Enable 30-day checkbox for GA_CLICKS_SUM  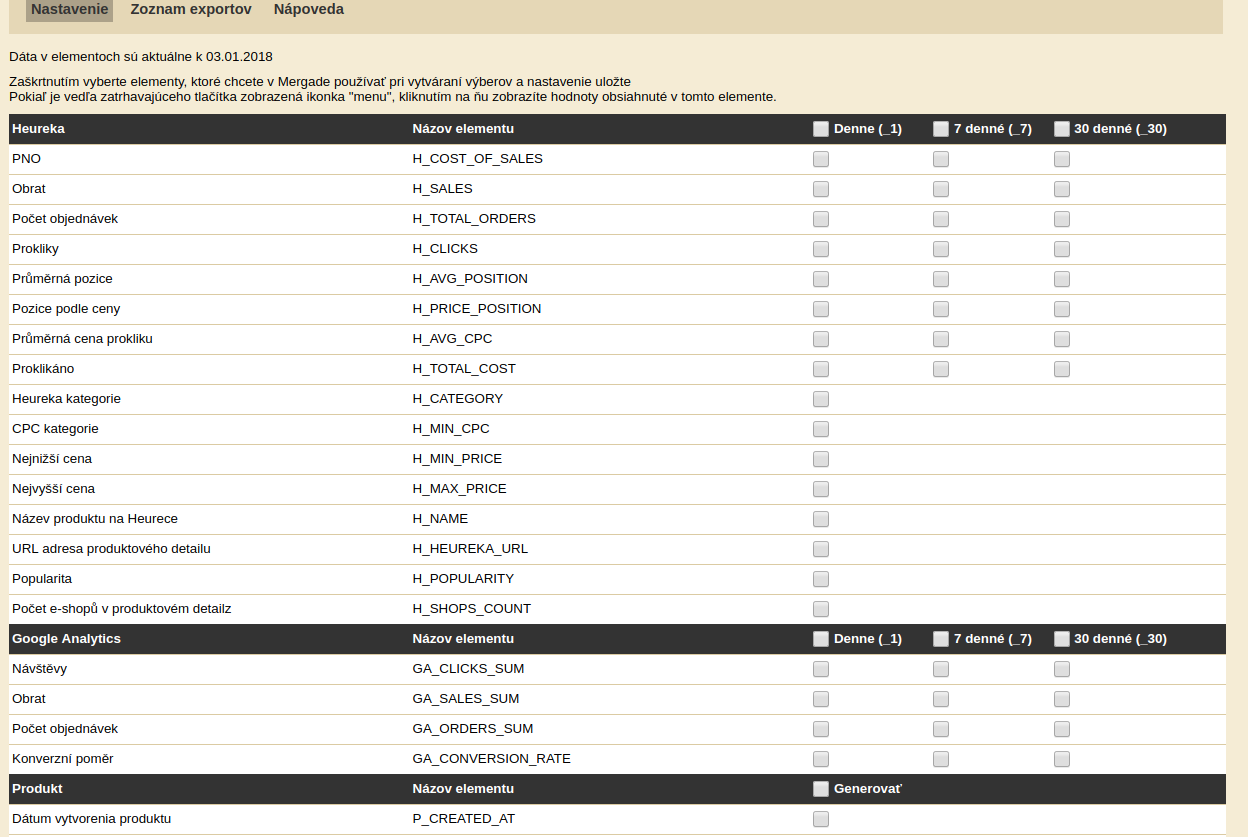click(x=1062, y=669)
